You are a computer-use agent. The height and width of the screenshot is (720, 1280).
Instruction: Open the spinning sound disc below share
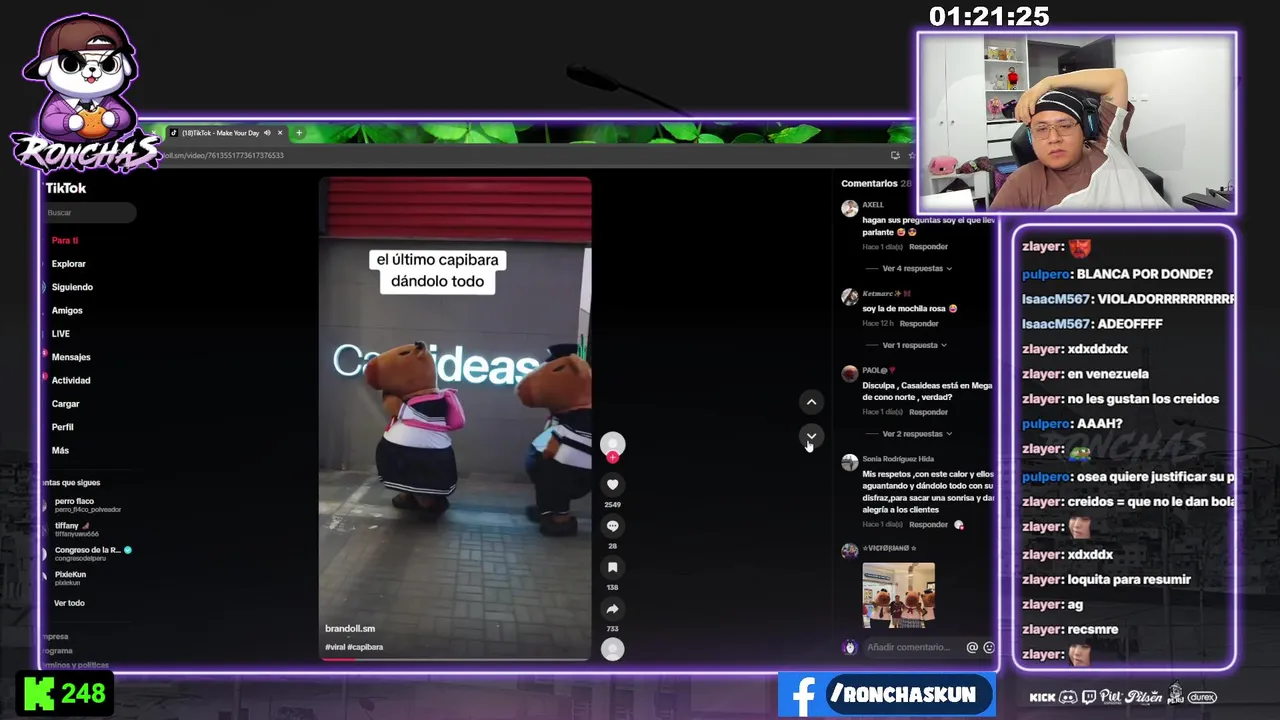click(613, 649)
